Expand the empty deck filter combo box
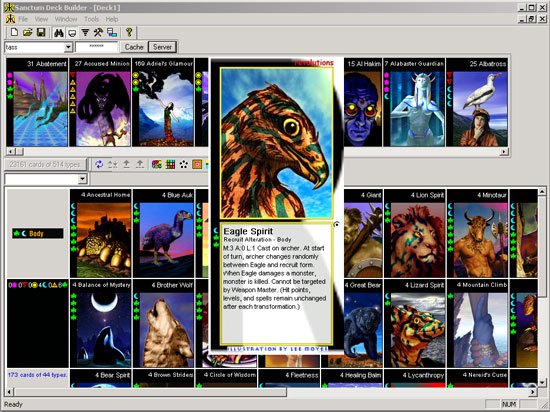Image resolution: width=550 pixels, height=412 pixels. pyautogui.click(x=82, y=179)
